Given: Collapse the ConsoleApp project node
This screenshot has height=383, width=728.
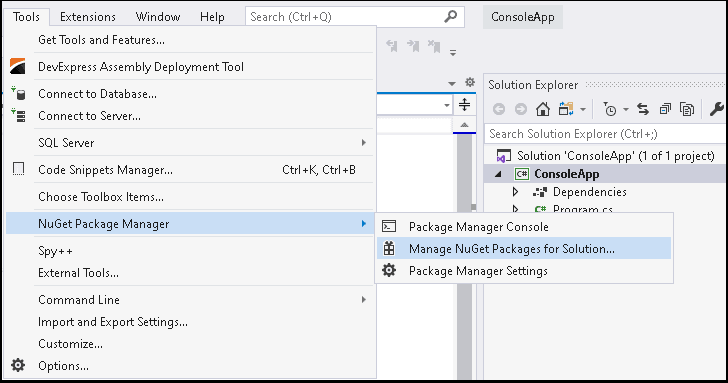Looking at the screenshot, I should coord(498,174).
